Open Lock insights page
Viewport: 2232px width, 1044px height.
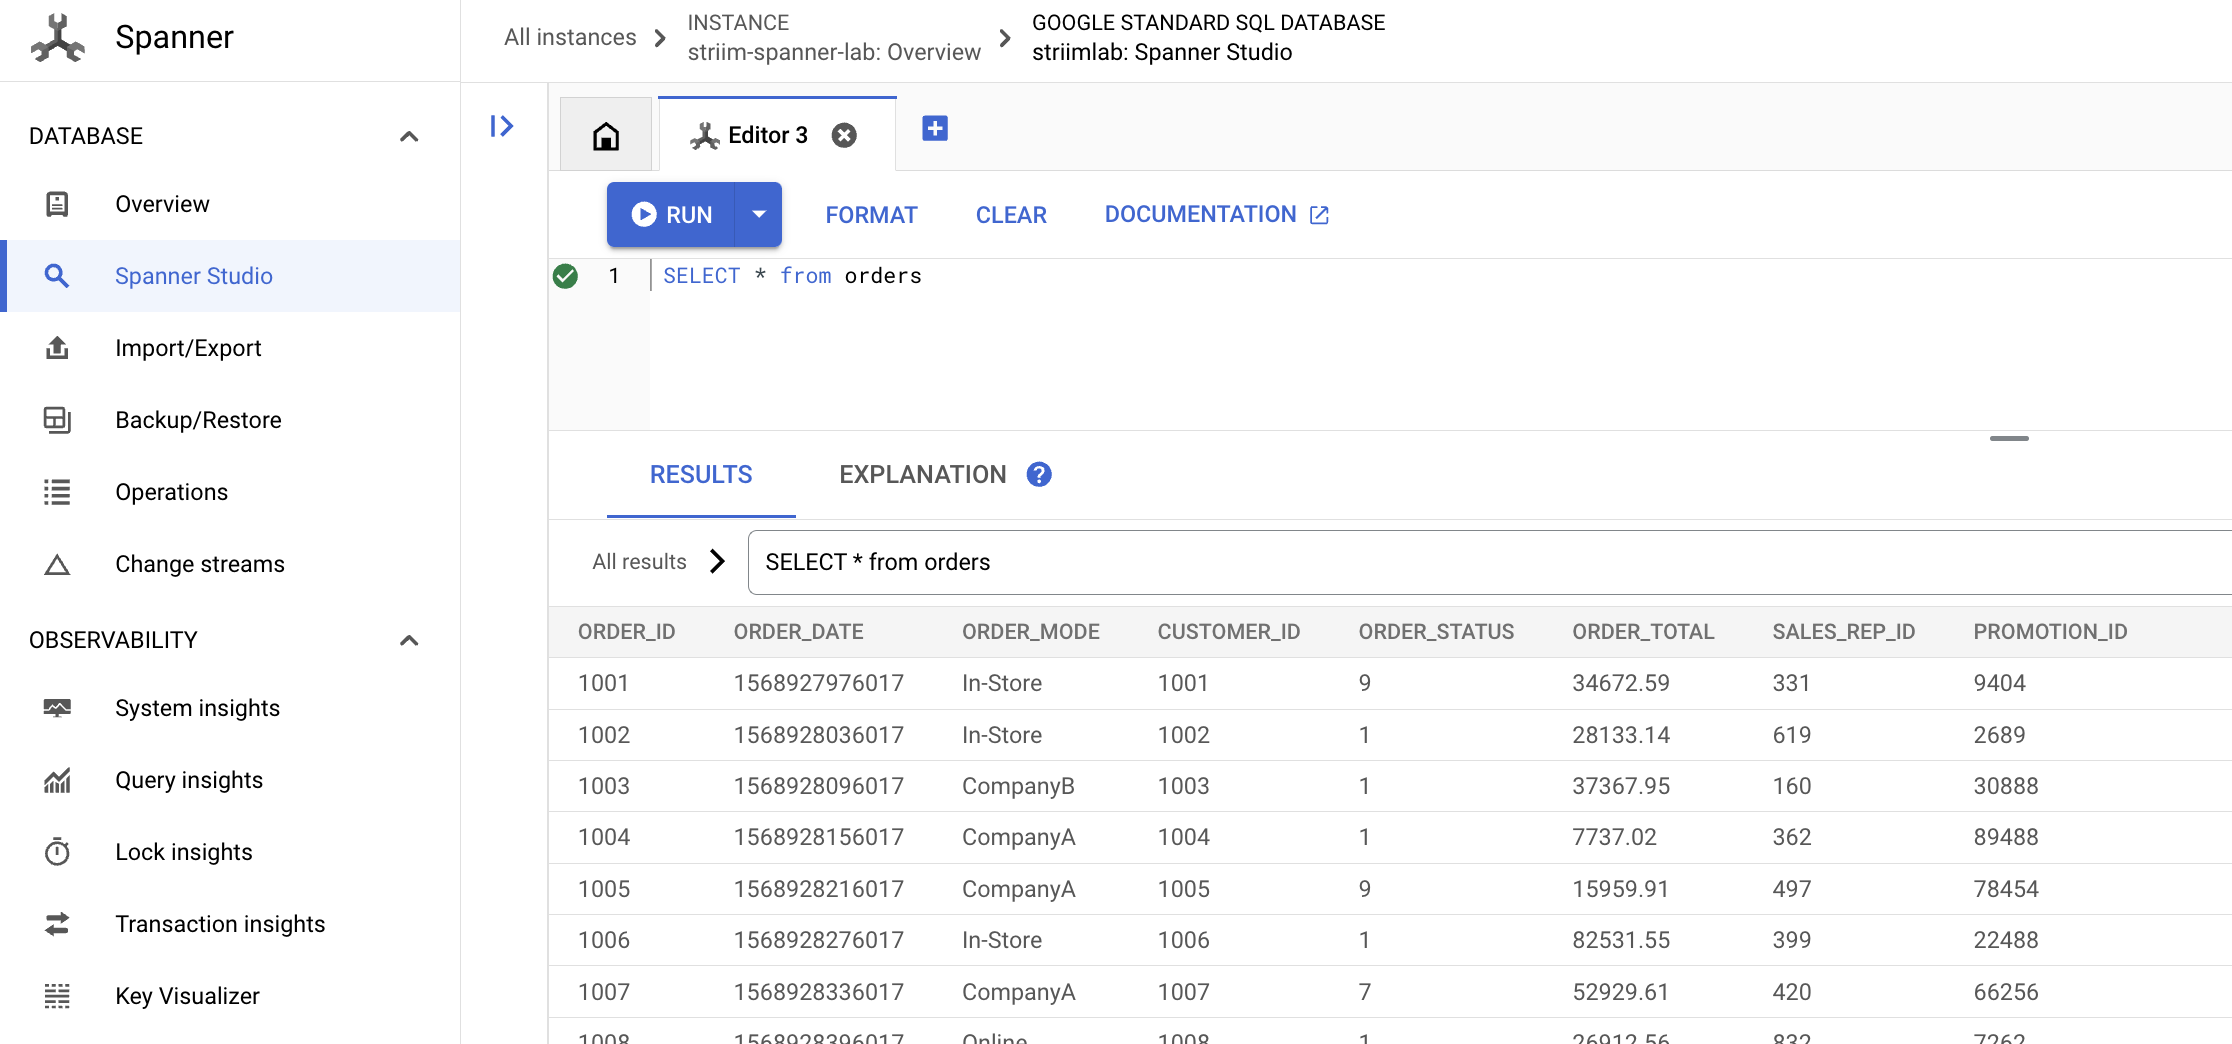pos(230,852)
